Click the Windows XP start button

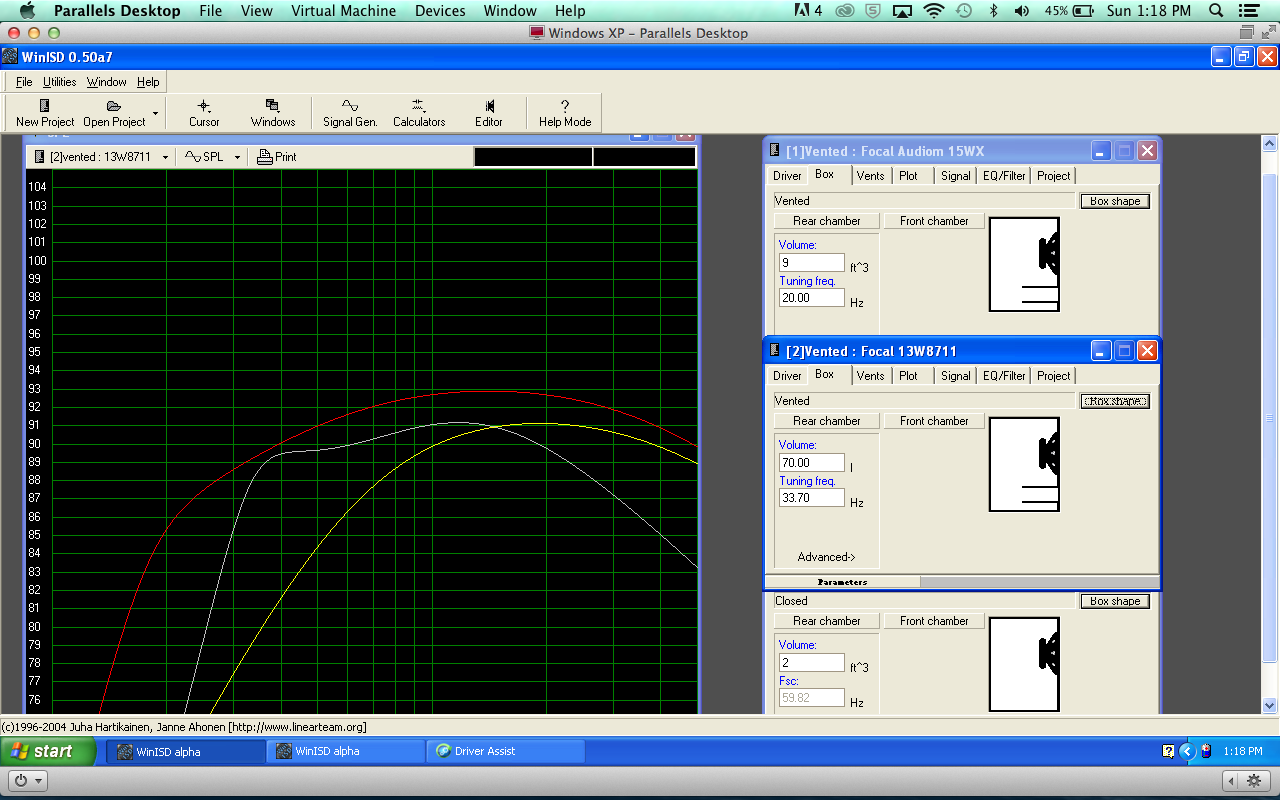click(x=48, y=751)
